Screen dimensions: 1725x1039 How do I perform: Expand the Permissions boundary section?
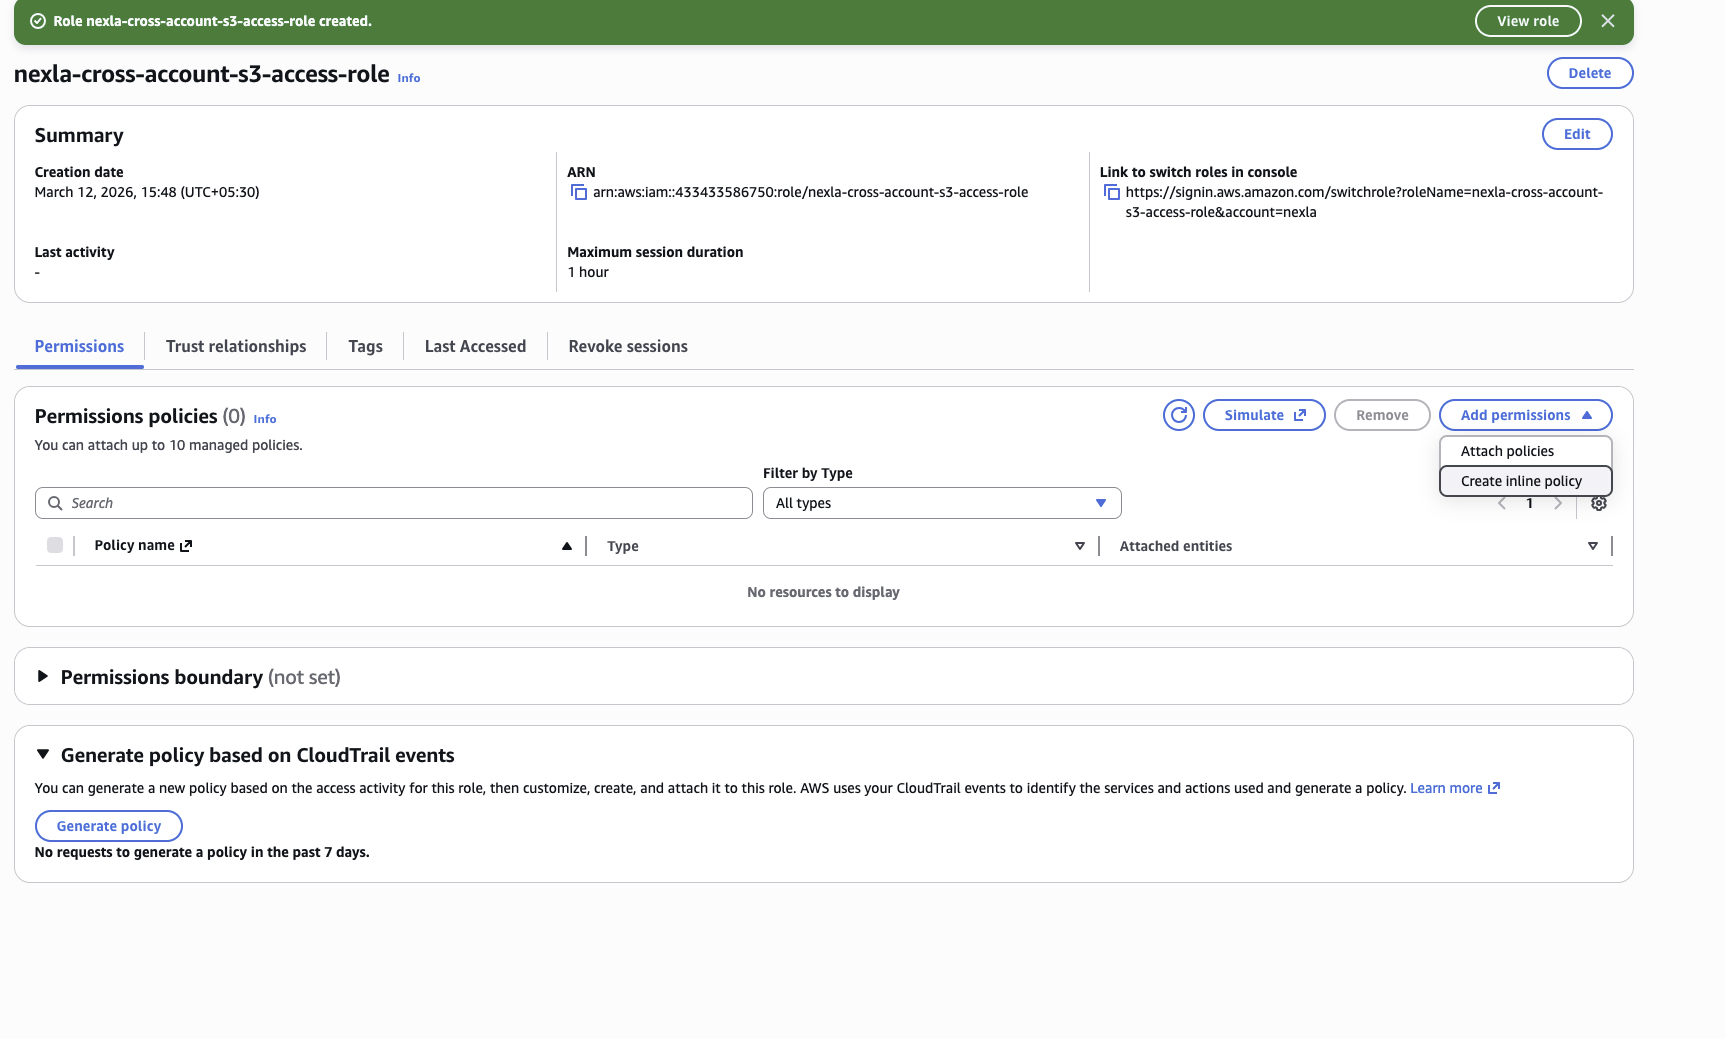42,676
